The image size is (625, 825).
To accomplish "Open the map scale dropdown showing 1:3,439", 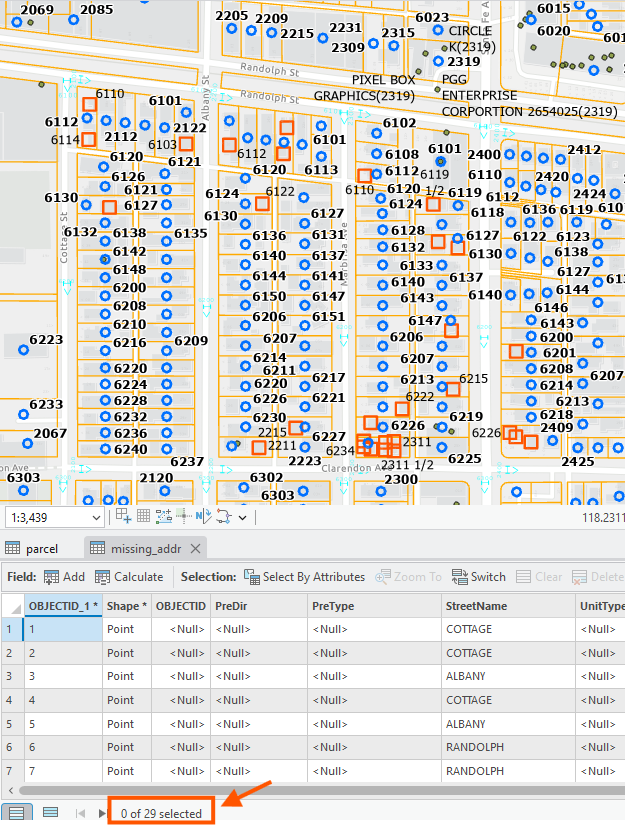I will pos(96,517).
